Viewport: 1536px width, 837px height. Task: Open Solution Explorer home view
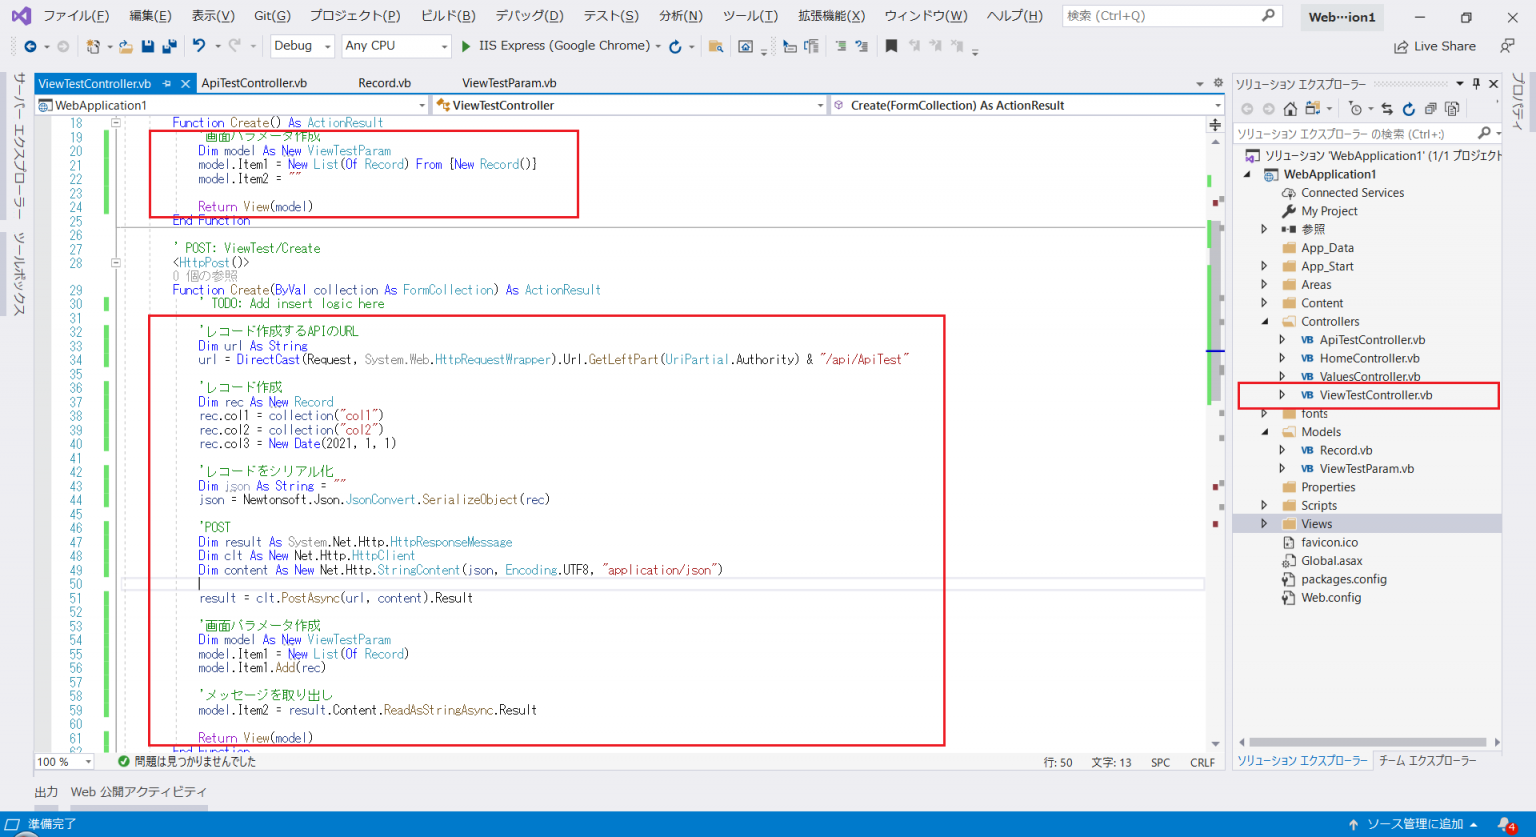tap(1290, 108)
